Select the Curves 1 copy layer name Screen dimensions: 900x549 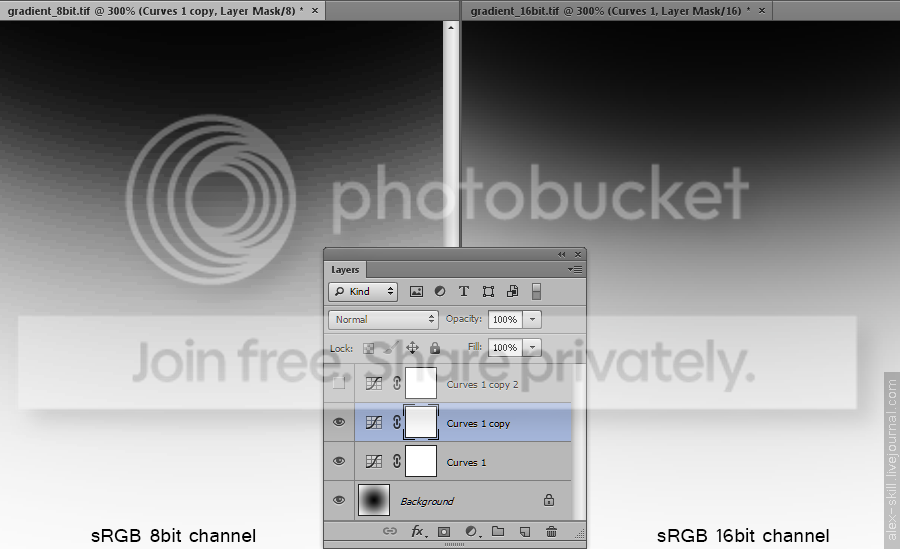tap(478, 424)
